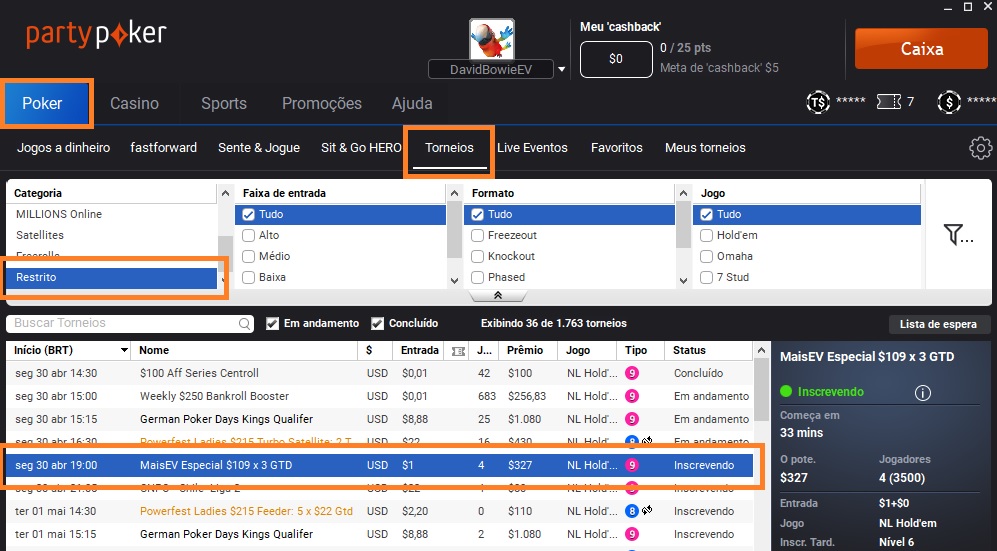This screenshot has height=551, width=997.
Task: Click the partypoker logo
Action: click(96, 34)
